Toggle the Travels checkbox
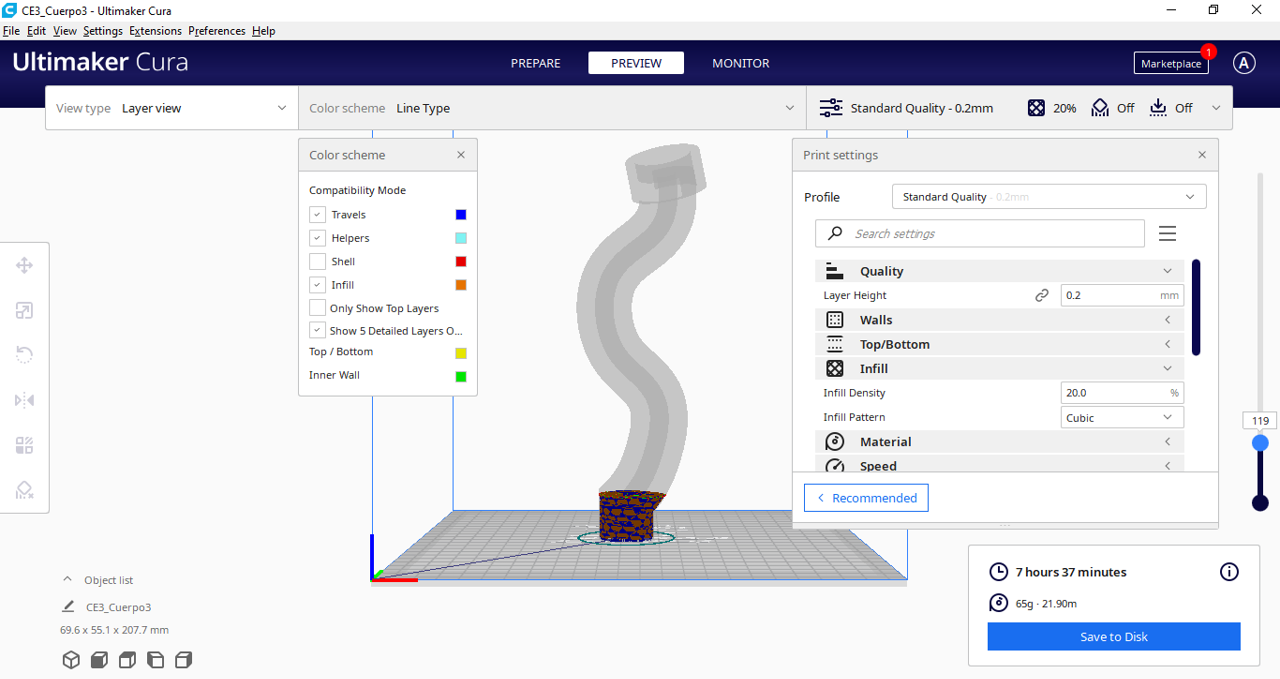The height and width of the screenshot is (679, 1280). click(x=317, y=214)
